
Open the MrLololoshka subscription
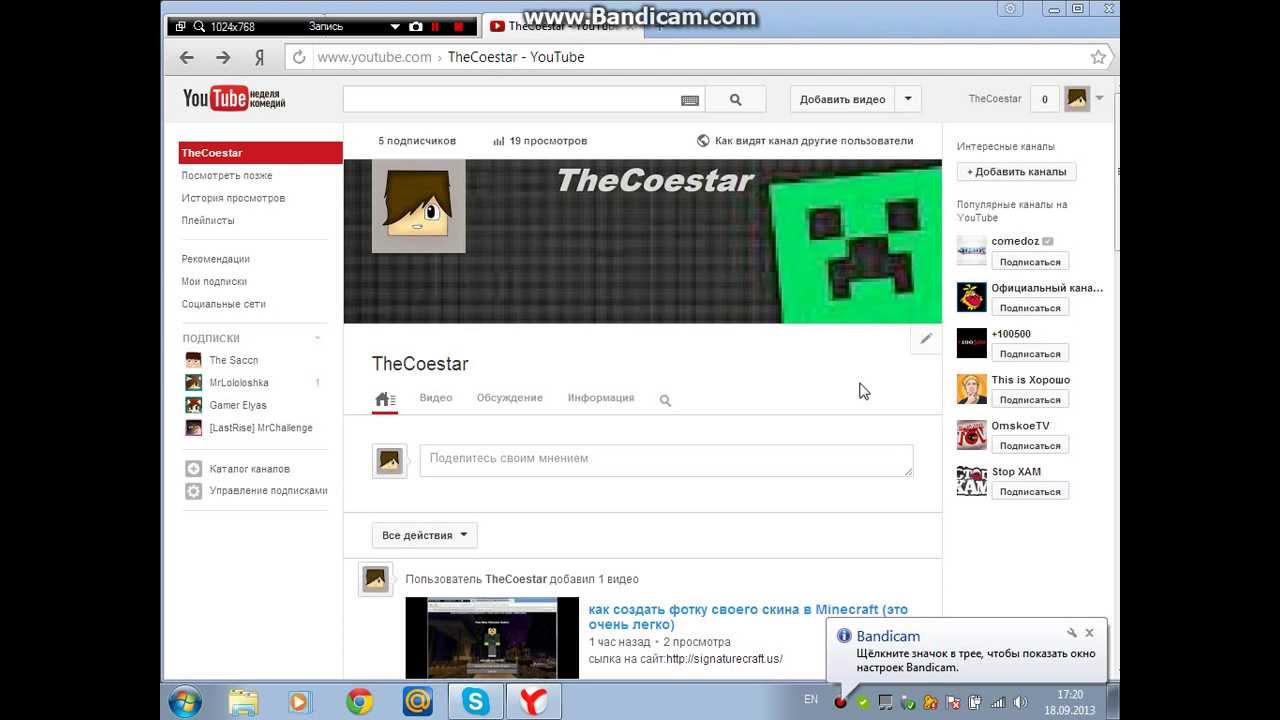(239, 383)
